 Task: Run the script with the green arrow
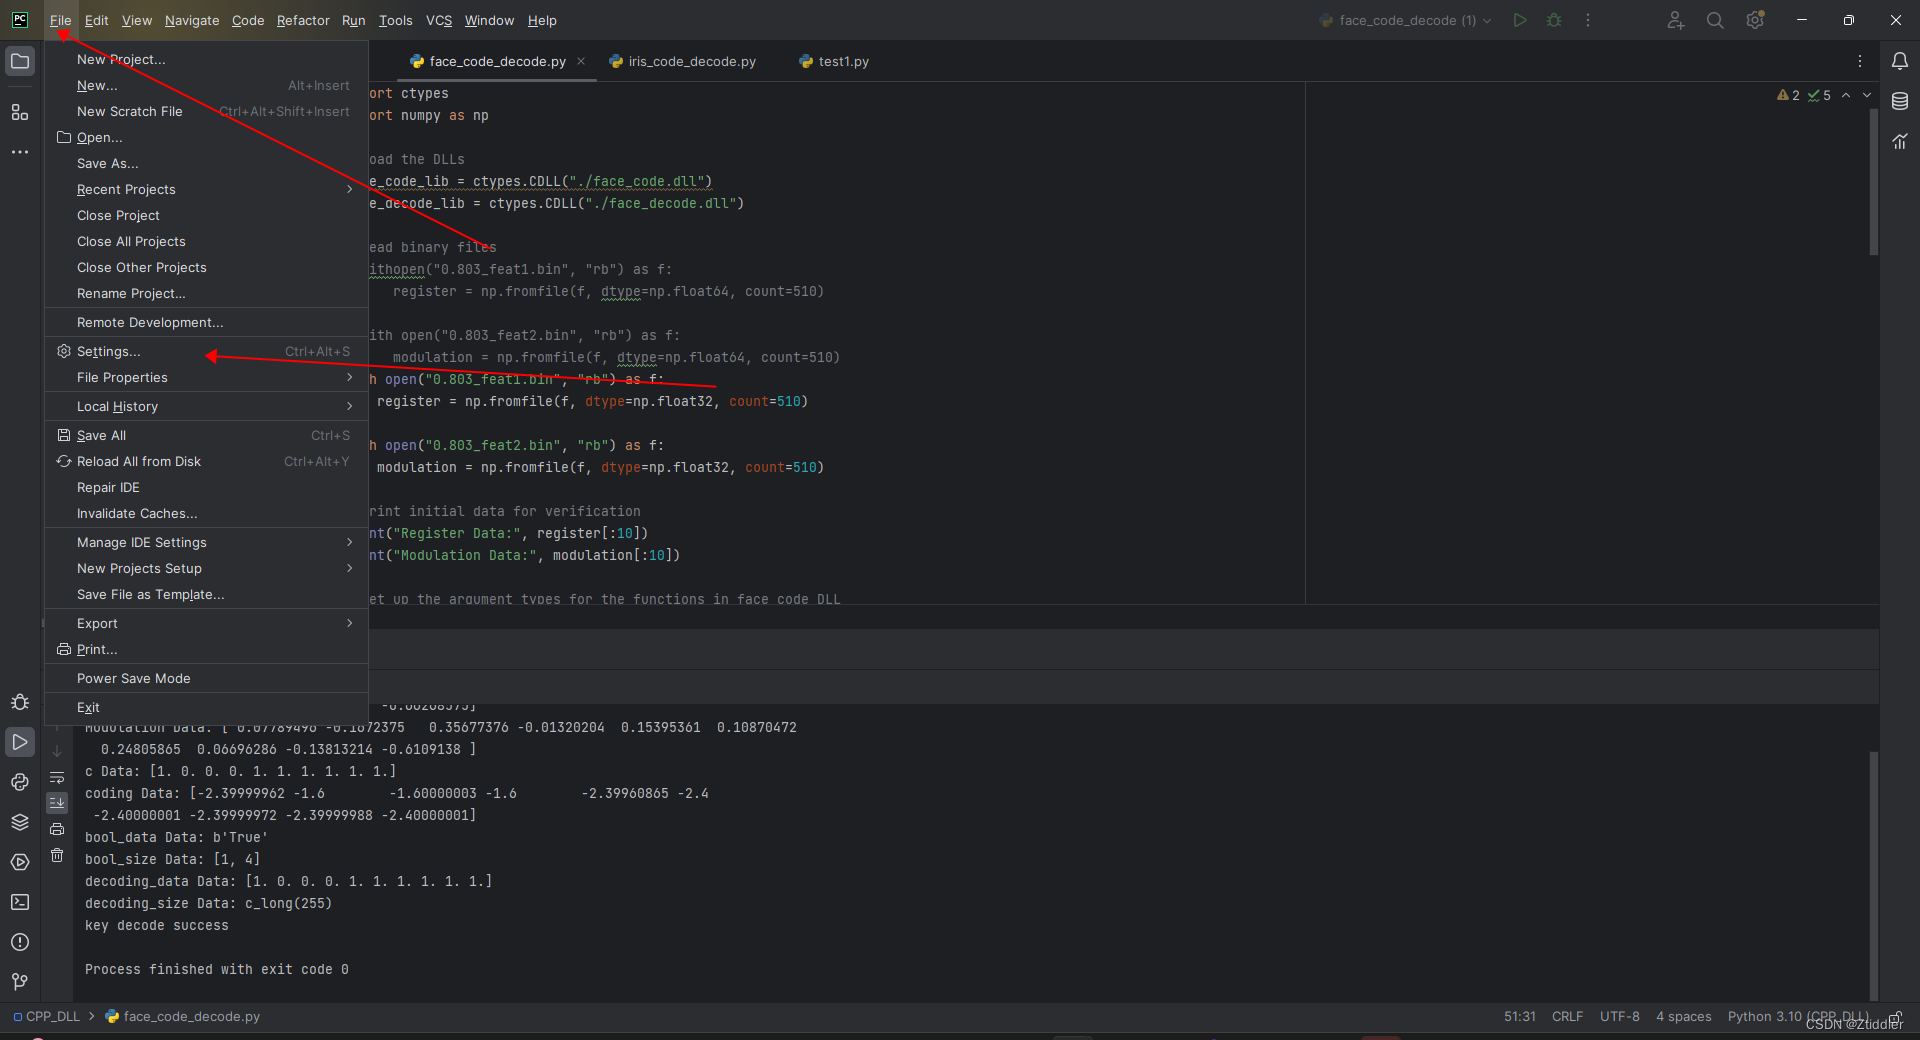click(x=1520, y=20)
